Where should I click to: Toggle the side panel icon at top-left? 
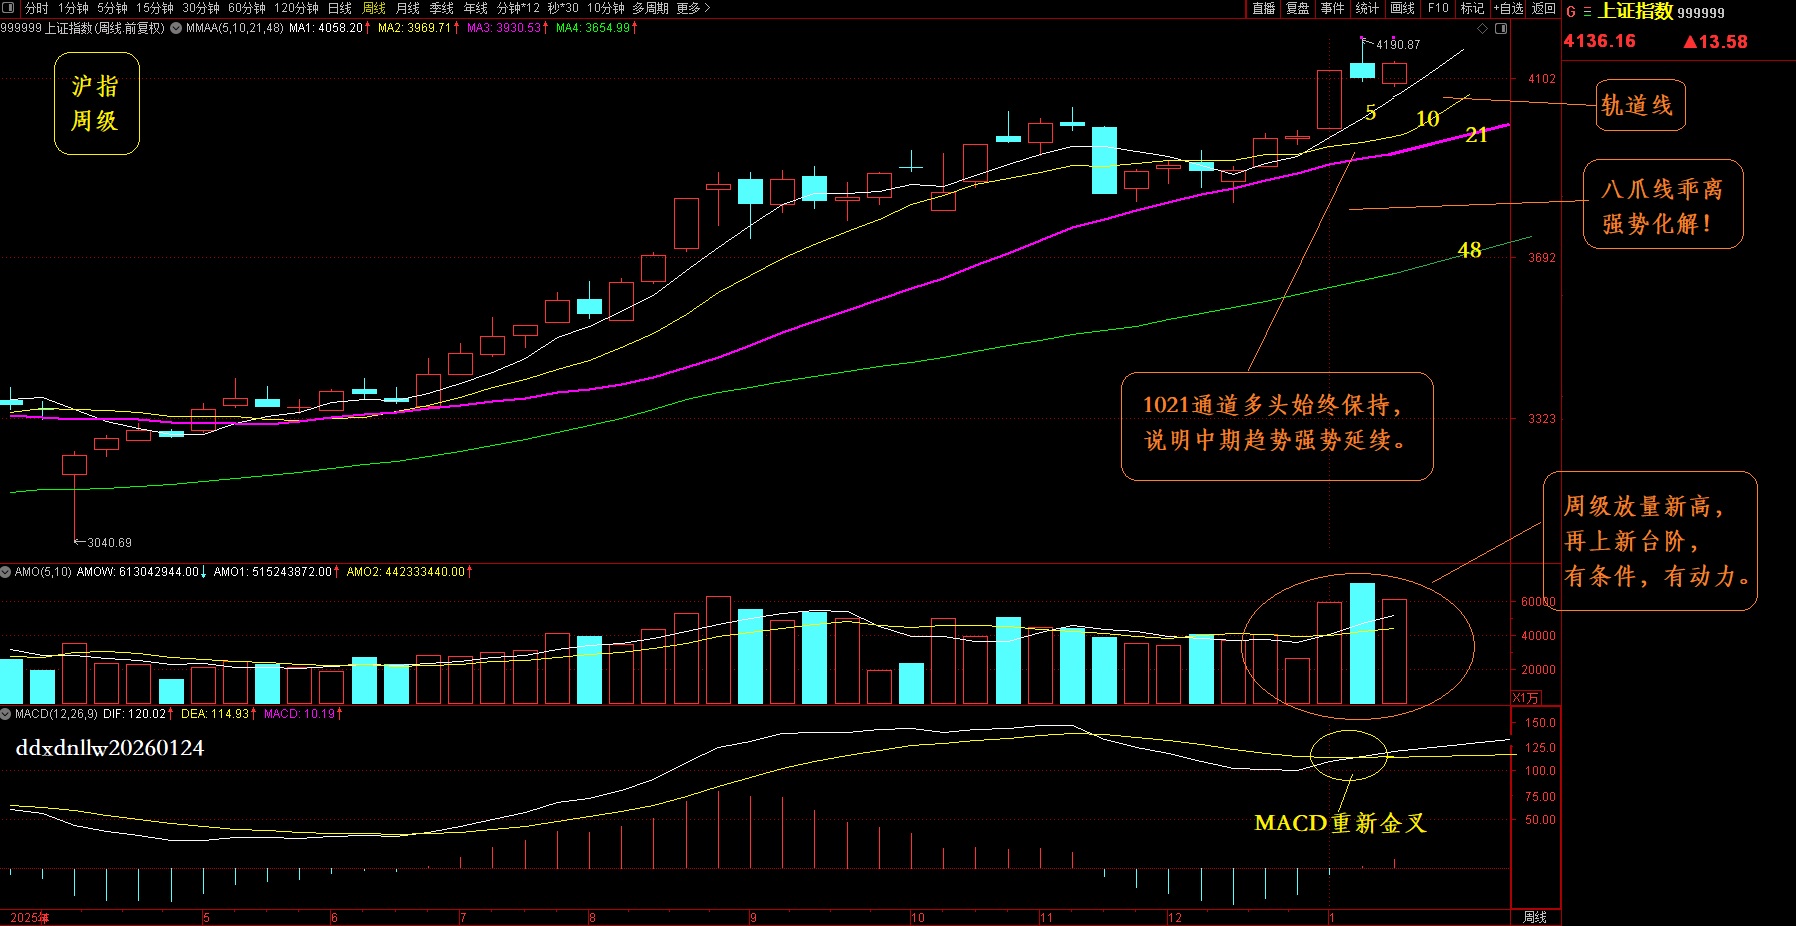(10, 8)
